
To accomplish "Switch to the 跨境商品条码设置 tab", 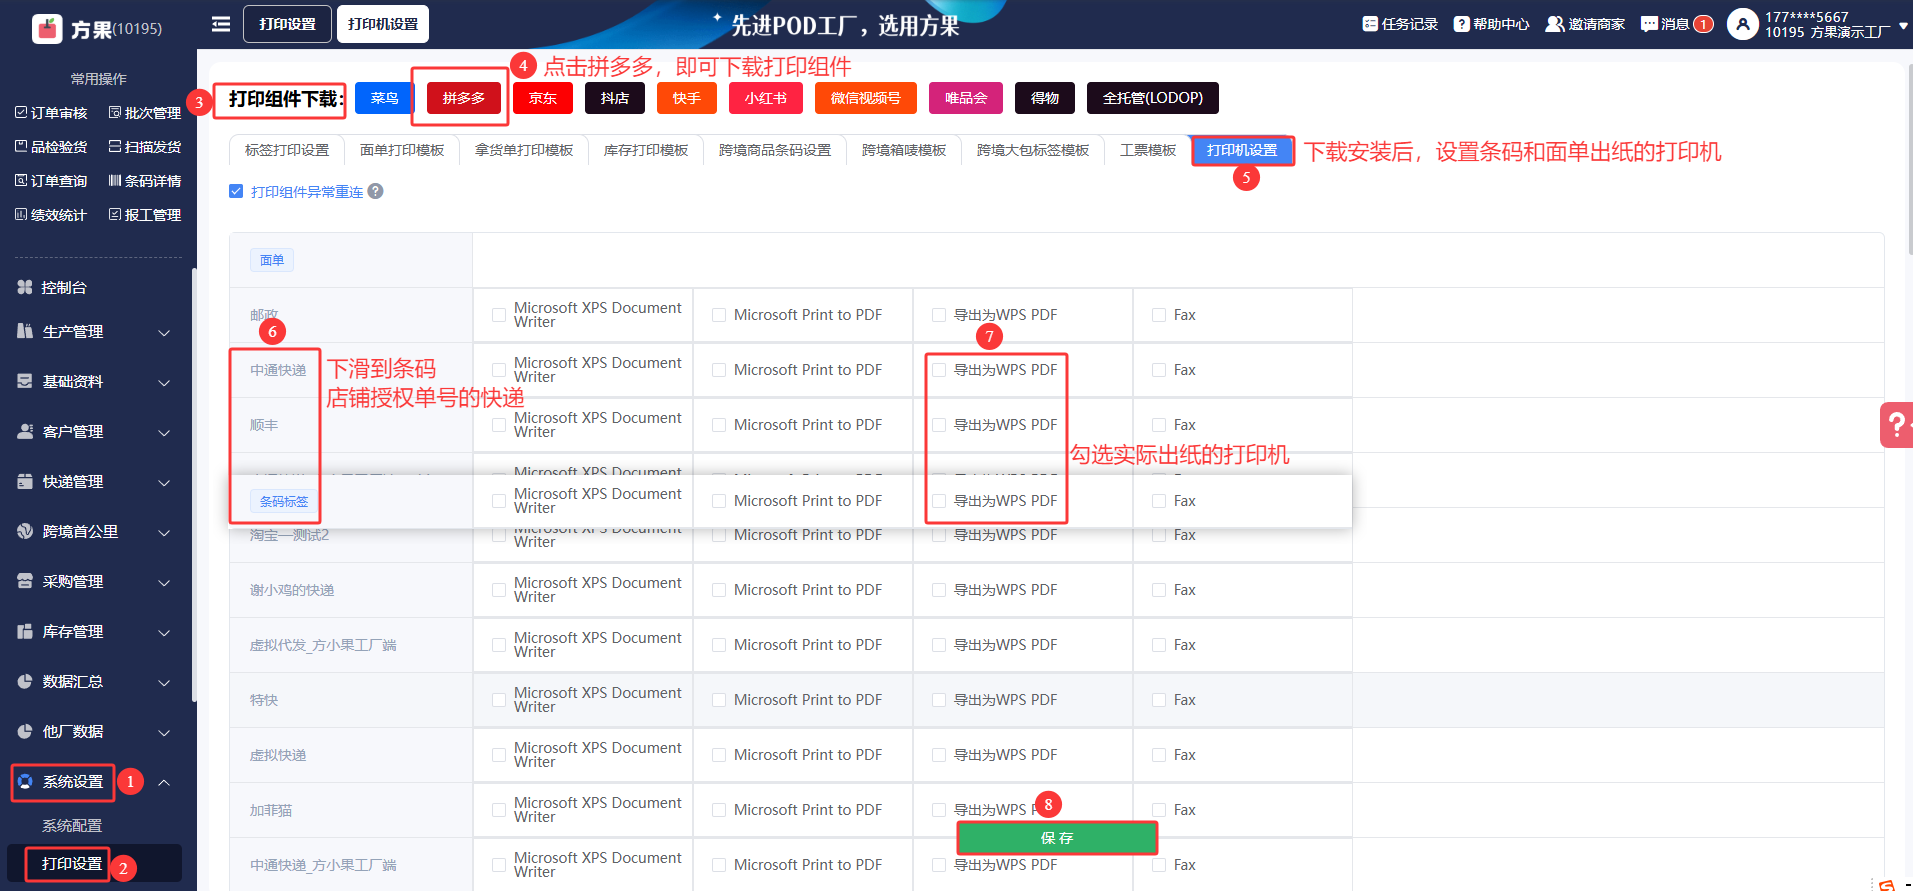I will pyautogui.click(x=775, y=150).
